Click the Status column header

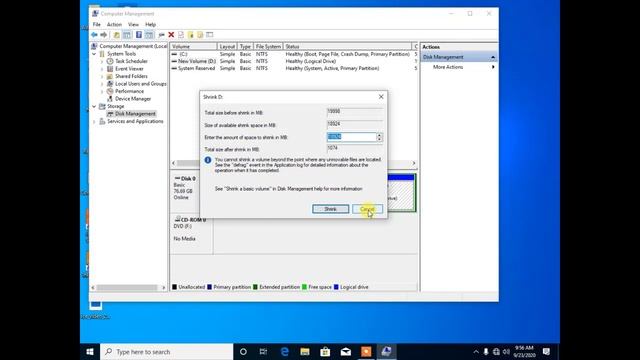(x=348, y=47)
